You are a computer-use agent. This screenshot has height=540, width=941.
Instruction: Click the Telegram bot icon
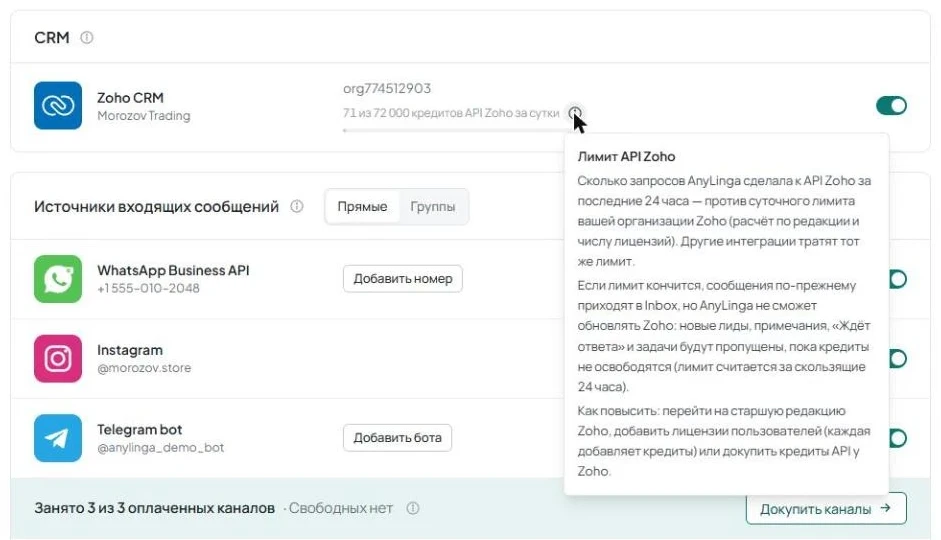(58, 438)
